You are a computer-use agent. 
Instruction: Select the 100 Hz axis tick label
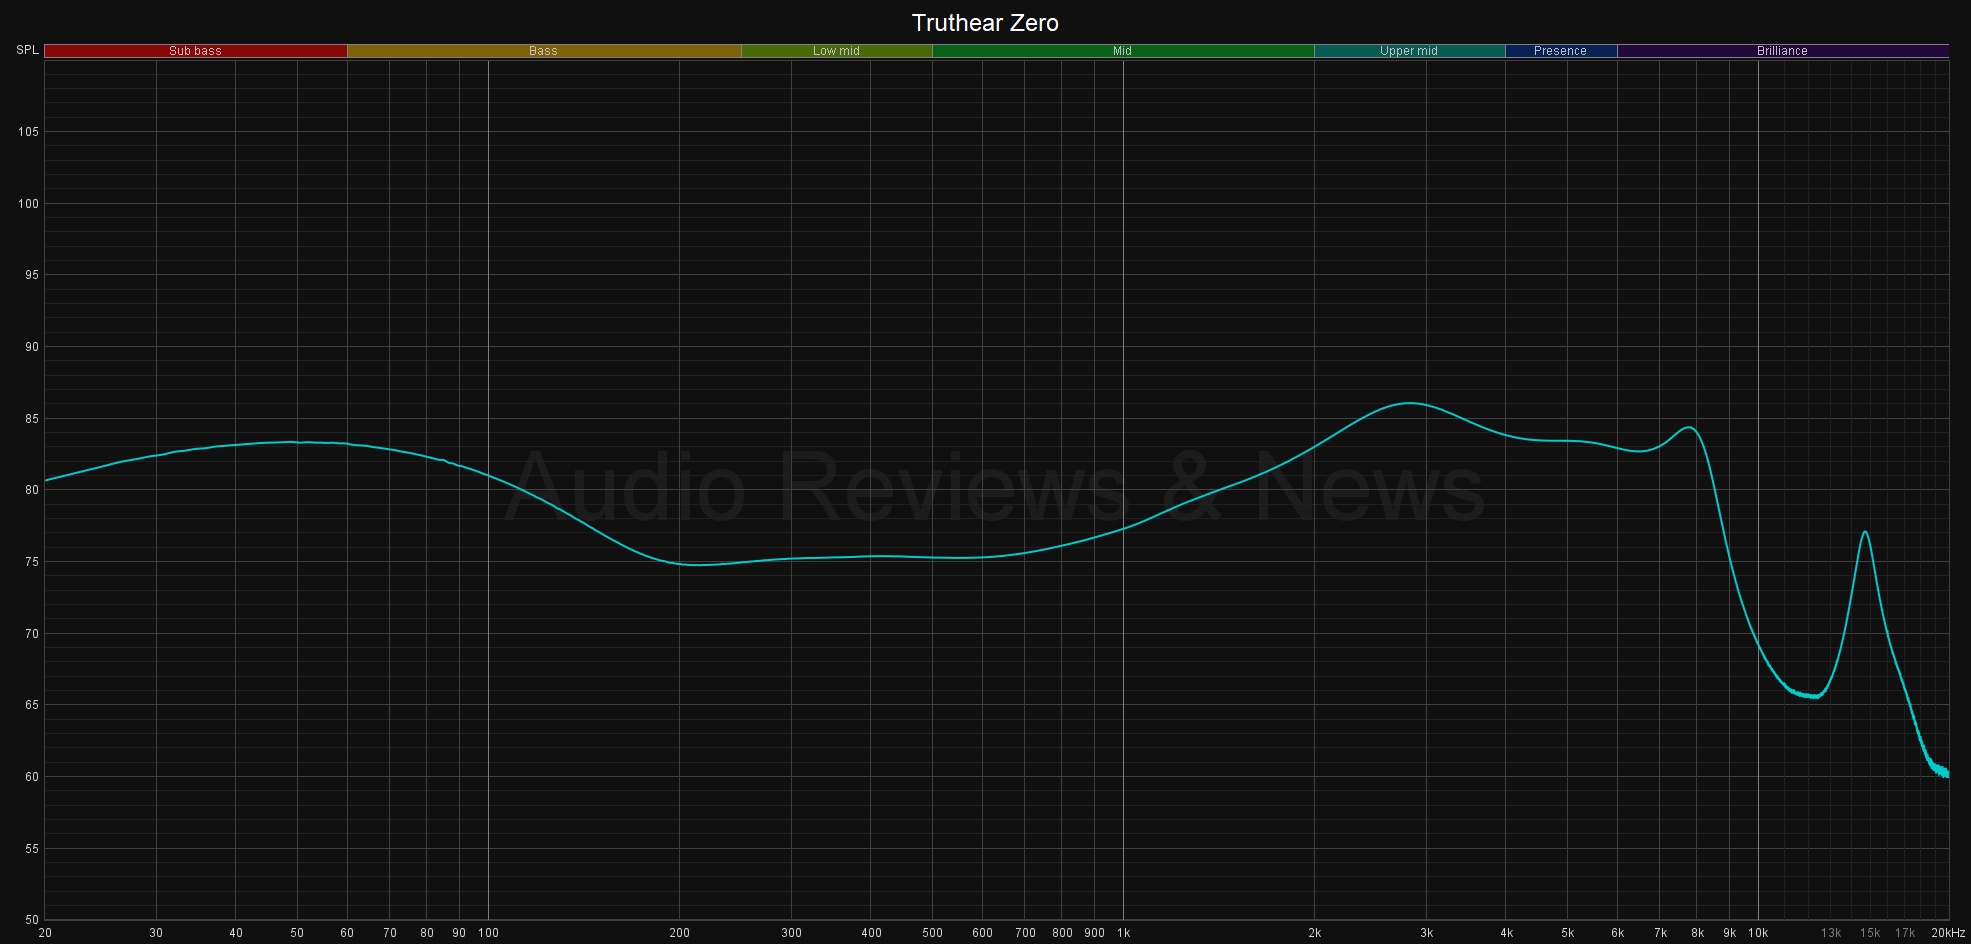coord(488,933)
